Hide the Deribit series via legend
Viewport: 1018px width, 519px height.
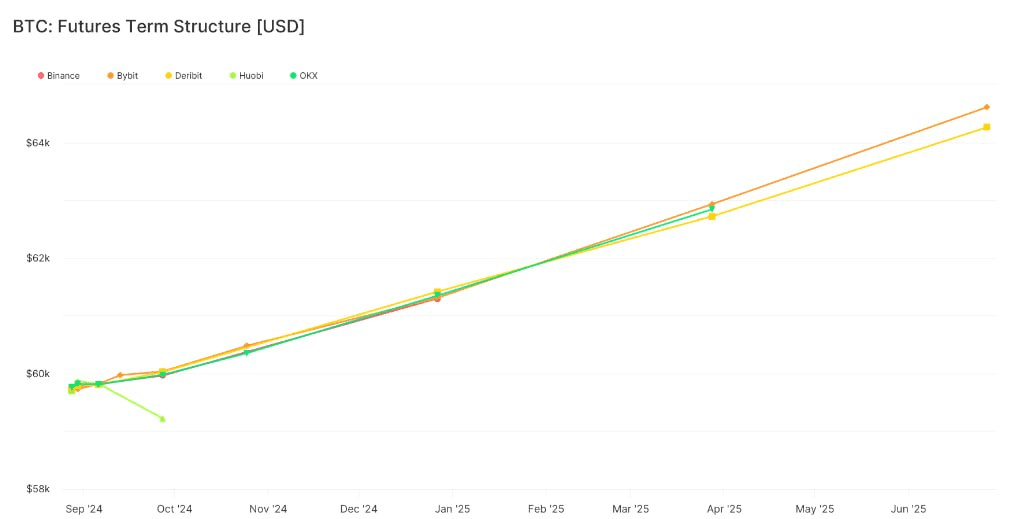[x=184, y=75]
